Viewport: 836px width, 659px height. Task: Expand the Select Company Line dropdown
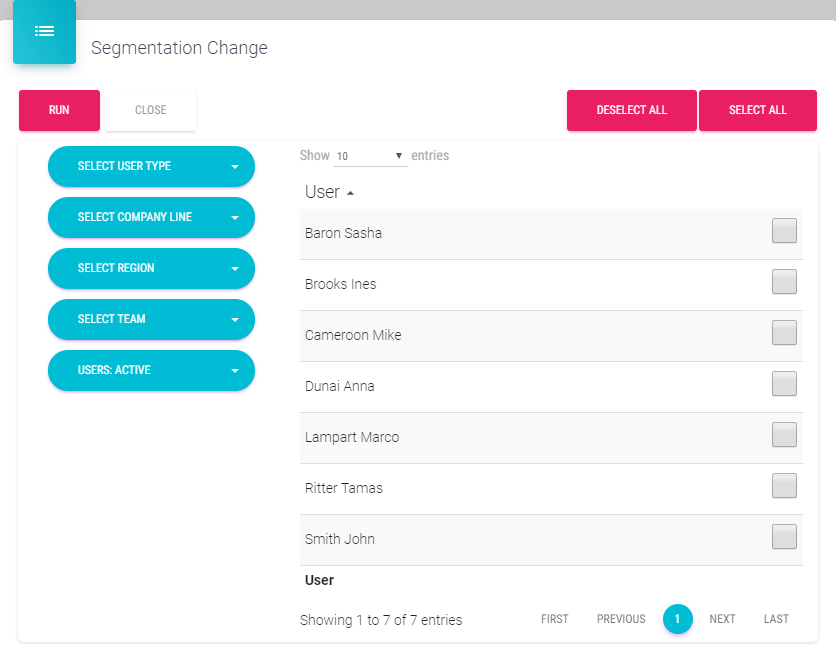pos(151,217)
